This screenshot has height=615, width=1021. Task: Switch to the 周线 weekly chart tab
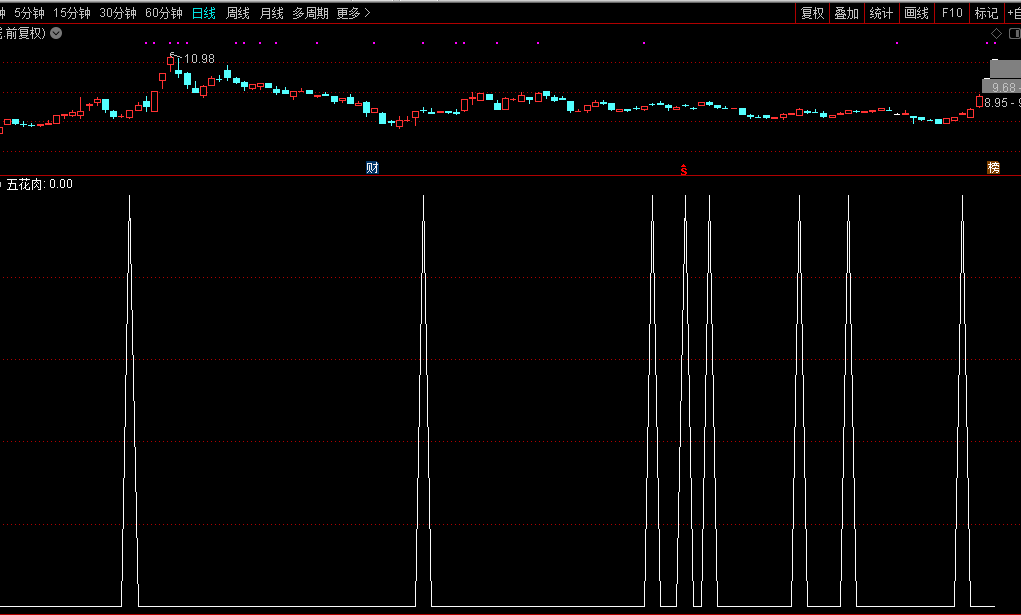point(237,13)
